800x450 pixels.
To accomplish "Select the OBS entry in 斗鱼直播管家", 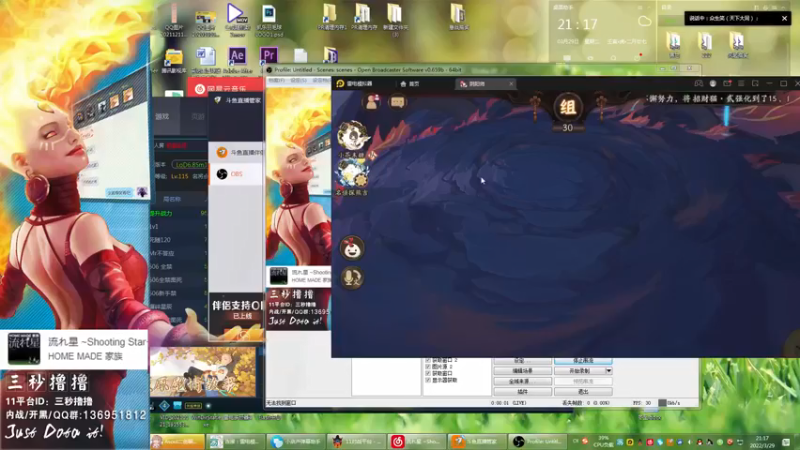I will coord(236,174).
